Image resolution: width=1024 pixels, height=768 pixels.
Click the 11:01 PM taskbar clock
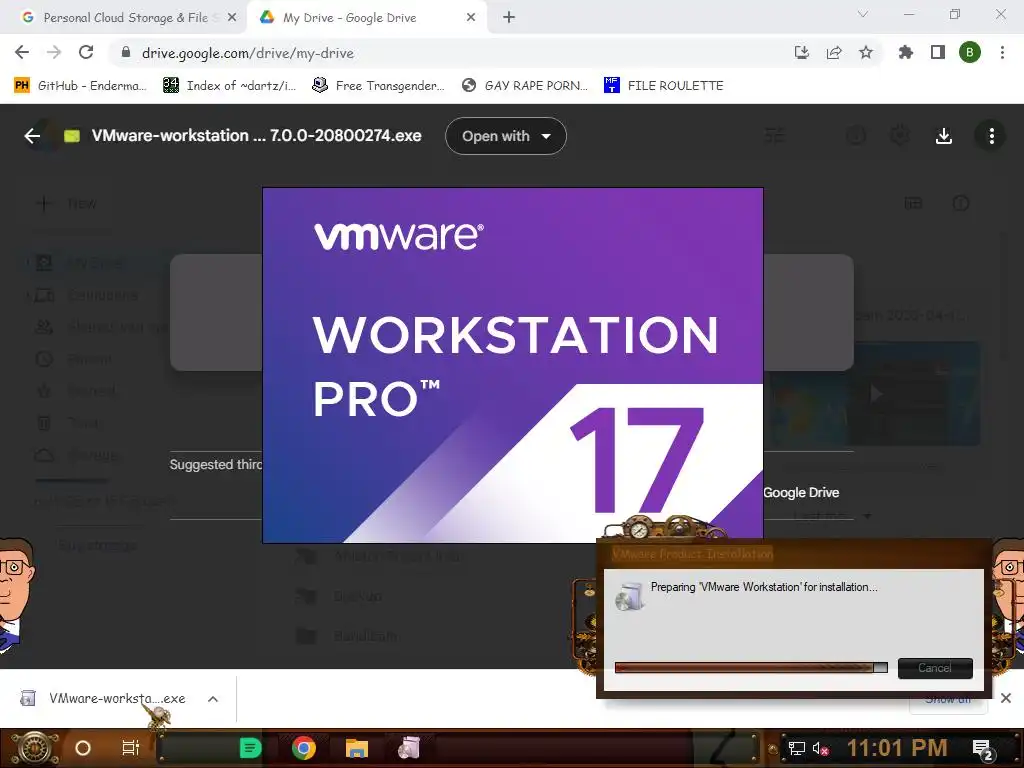pos(897,748)
